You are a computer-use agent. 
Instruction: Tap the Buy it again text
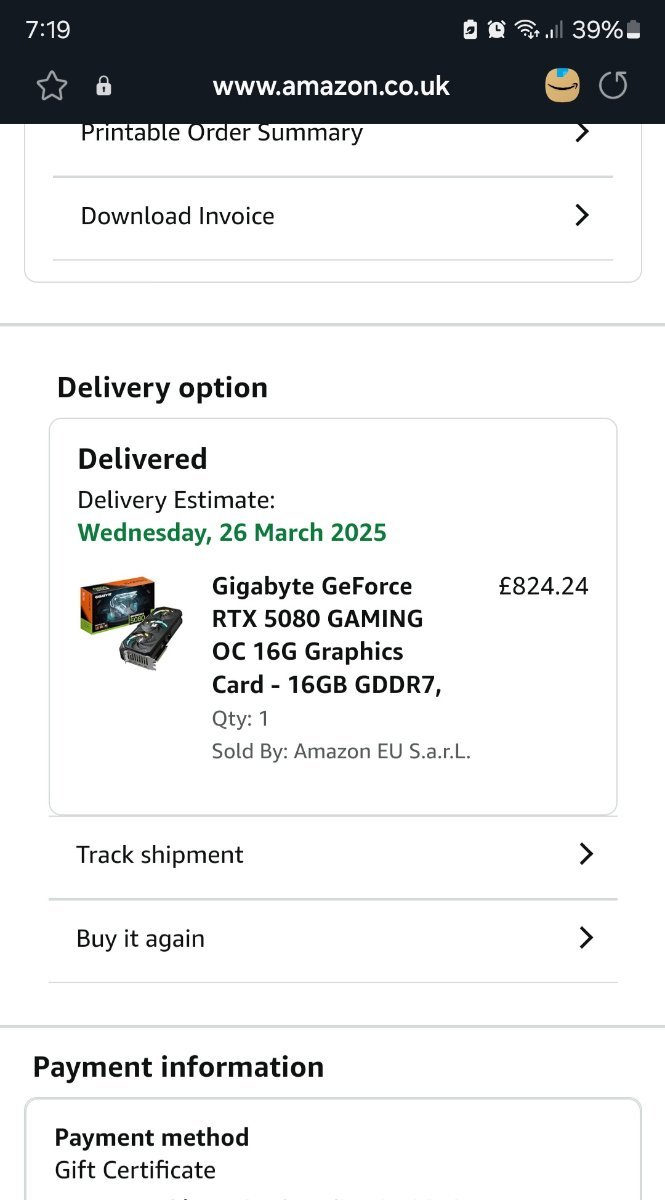pyautogui.click(x=140, y=939)
